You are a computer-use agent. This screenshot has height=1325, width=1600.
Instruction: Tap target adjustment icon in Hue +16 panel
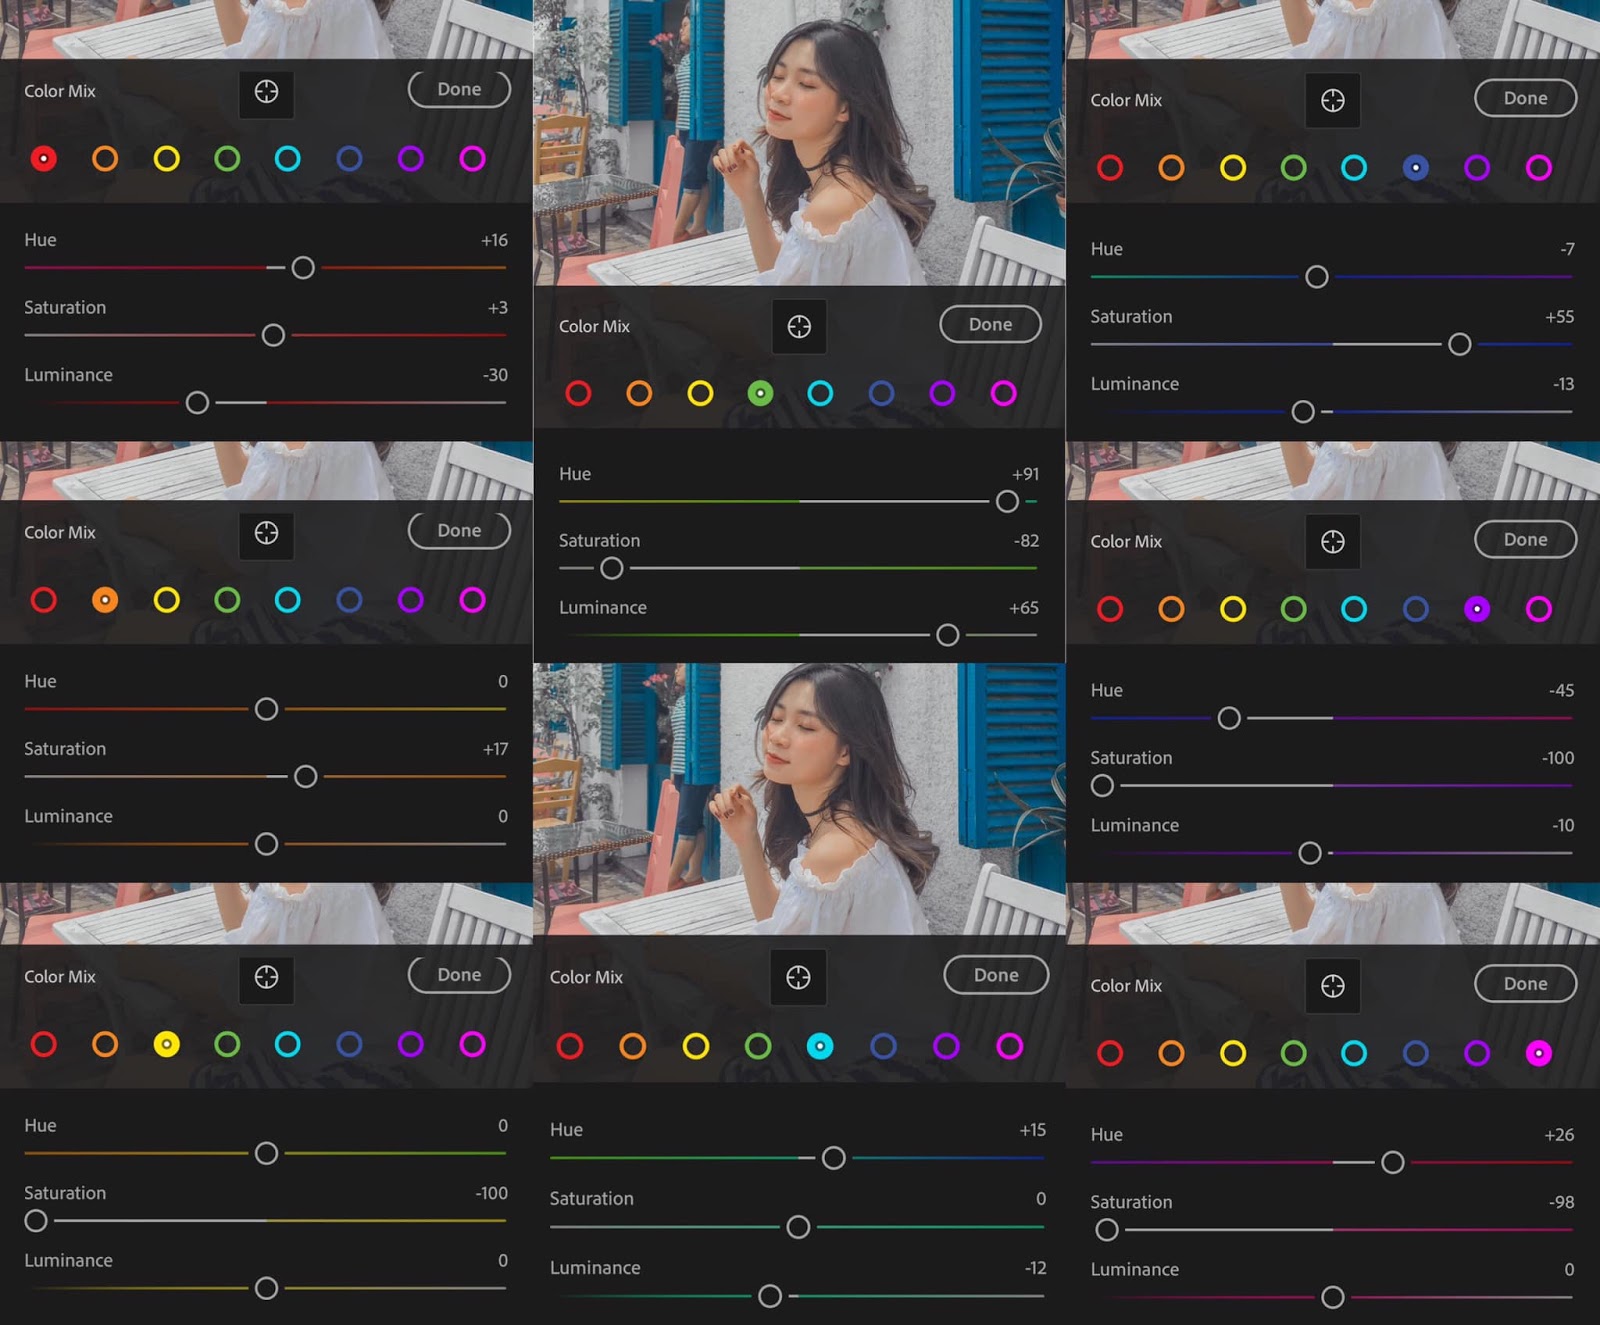click(266, 92)
